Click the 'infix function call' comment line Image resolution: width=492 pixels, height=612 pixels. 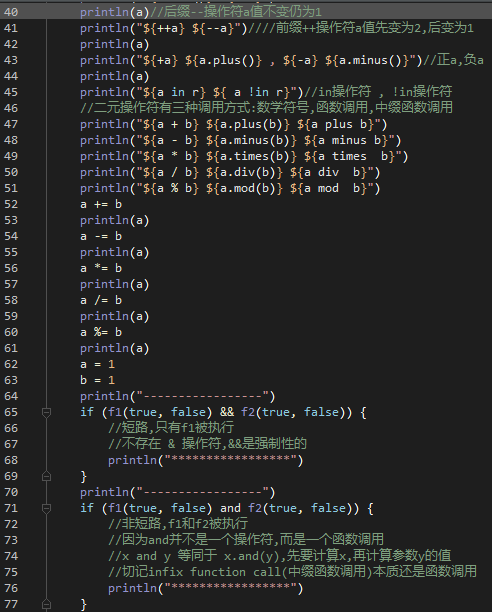click(x=292, y=572)
